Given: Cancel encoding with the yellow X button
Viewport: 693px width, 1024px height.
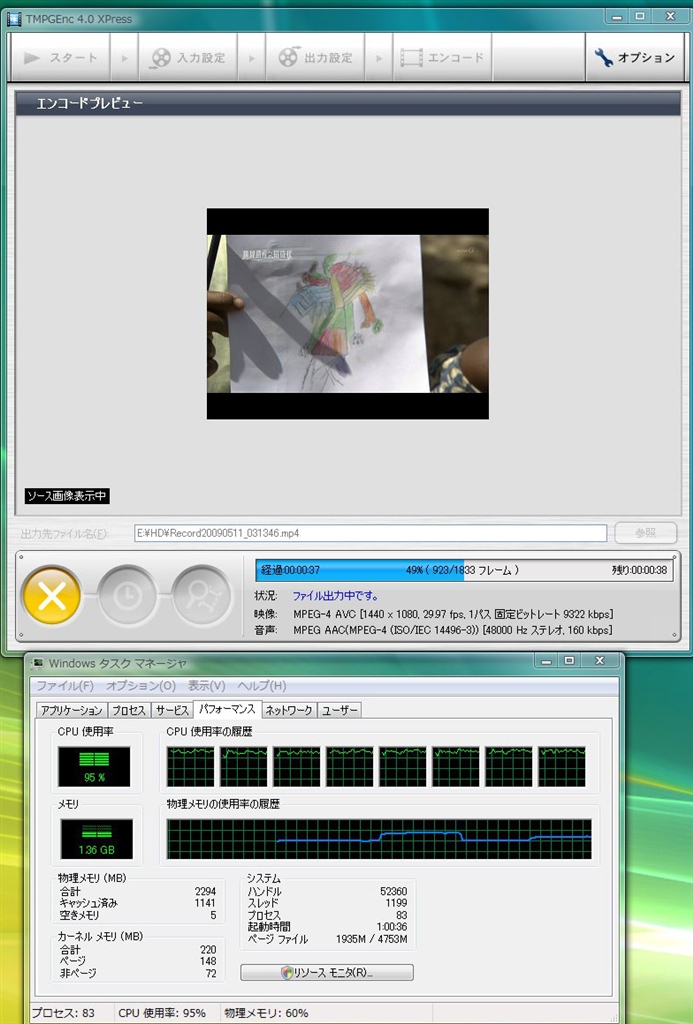Looking at the screenshot, I should pos(52,596).
